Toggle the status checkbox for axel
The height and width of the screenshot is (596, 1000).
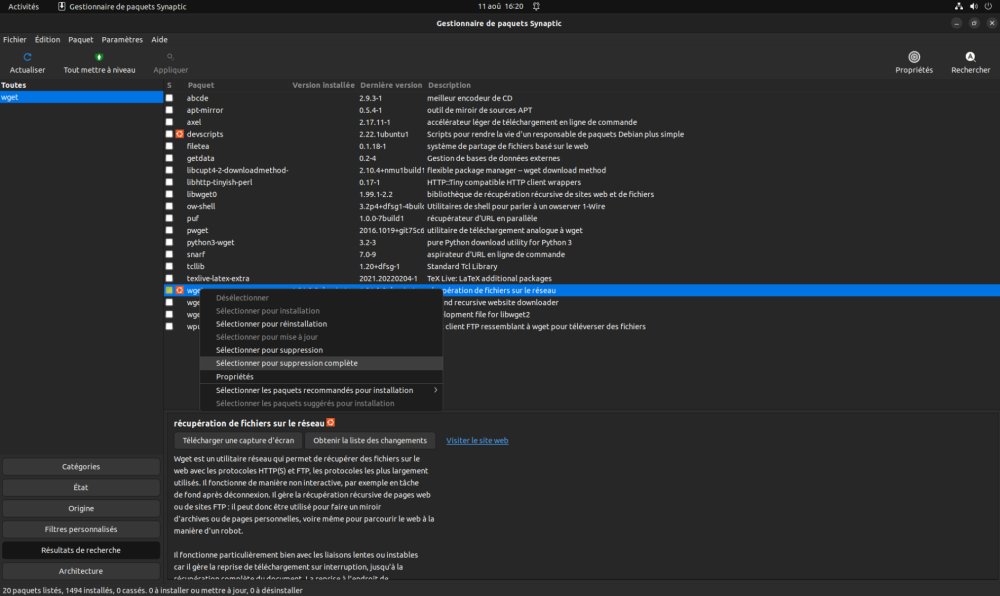(x=169, y=122)
